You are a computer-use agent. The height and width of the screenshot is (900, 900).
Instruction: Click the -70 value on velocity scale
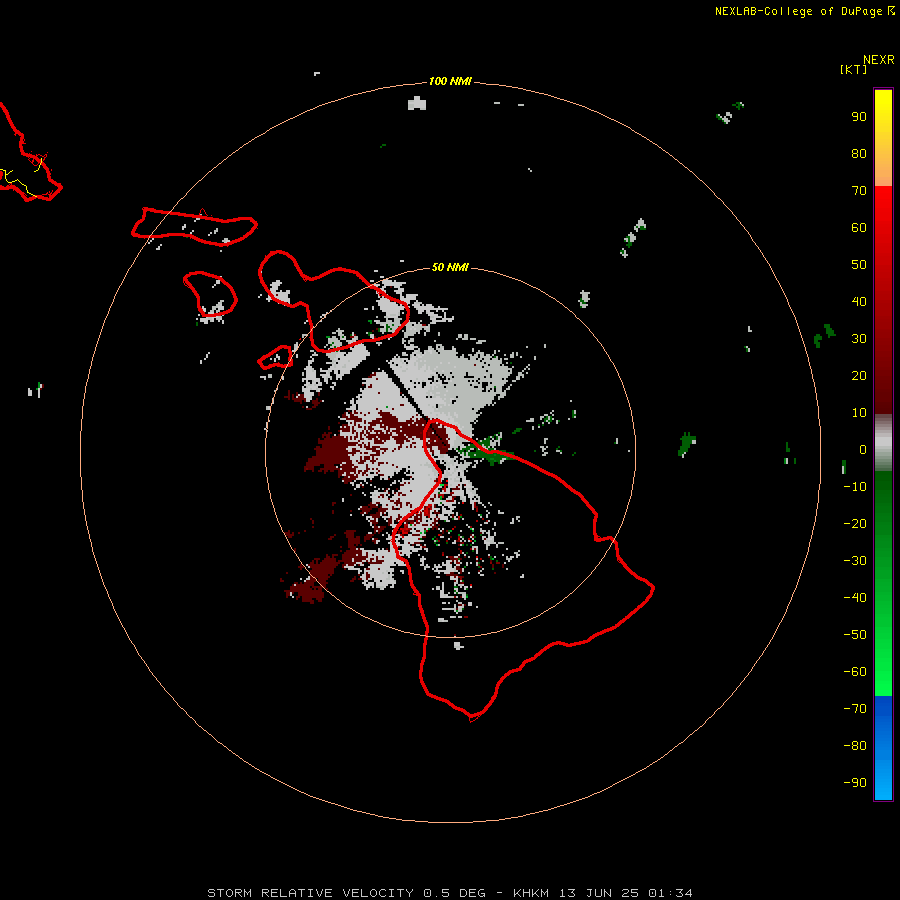tap(855, 709)
